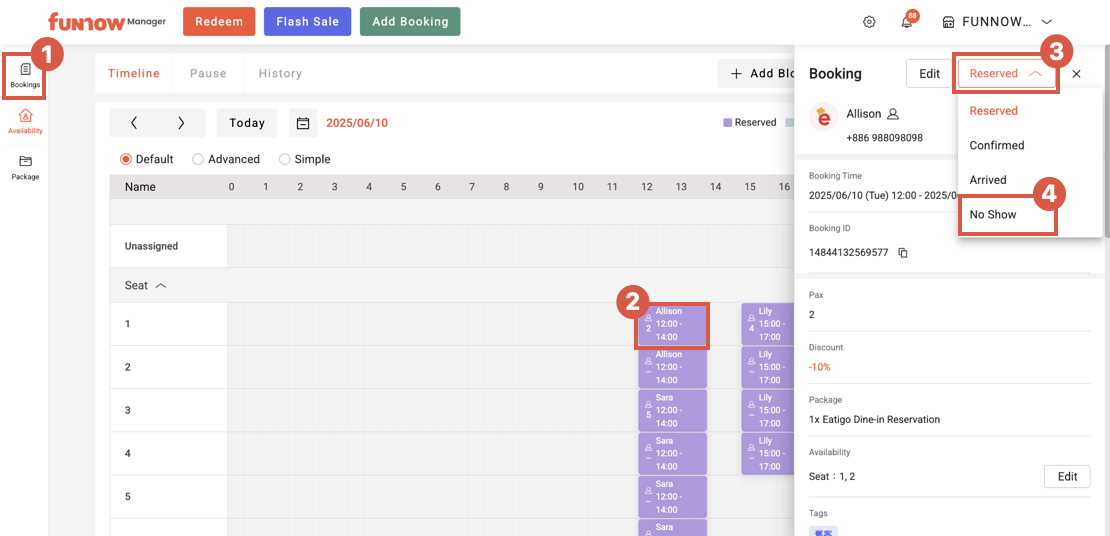Viewport: 1110px width, 536px height.
Task: Select the Simple view radio button
Action: point(285,159)
